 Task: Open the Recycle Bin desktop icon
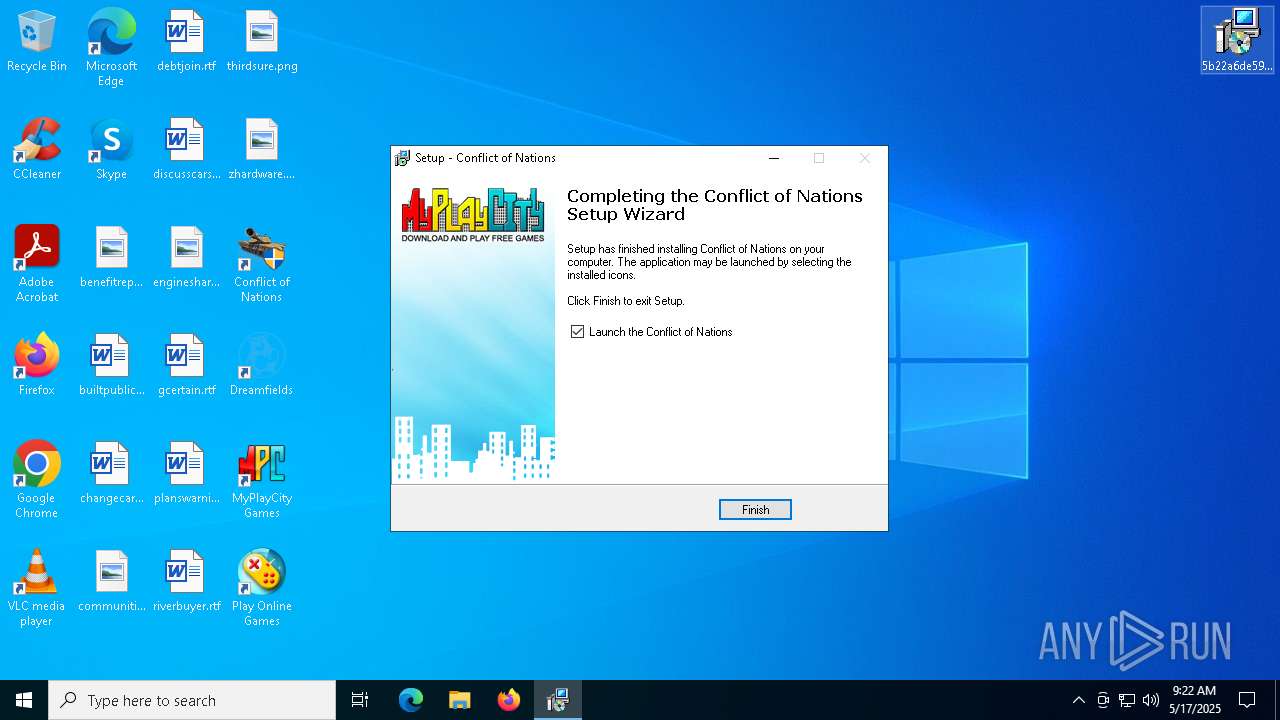click(37, 42)
